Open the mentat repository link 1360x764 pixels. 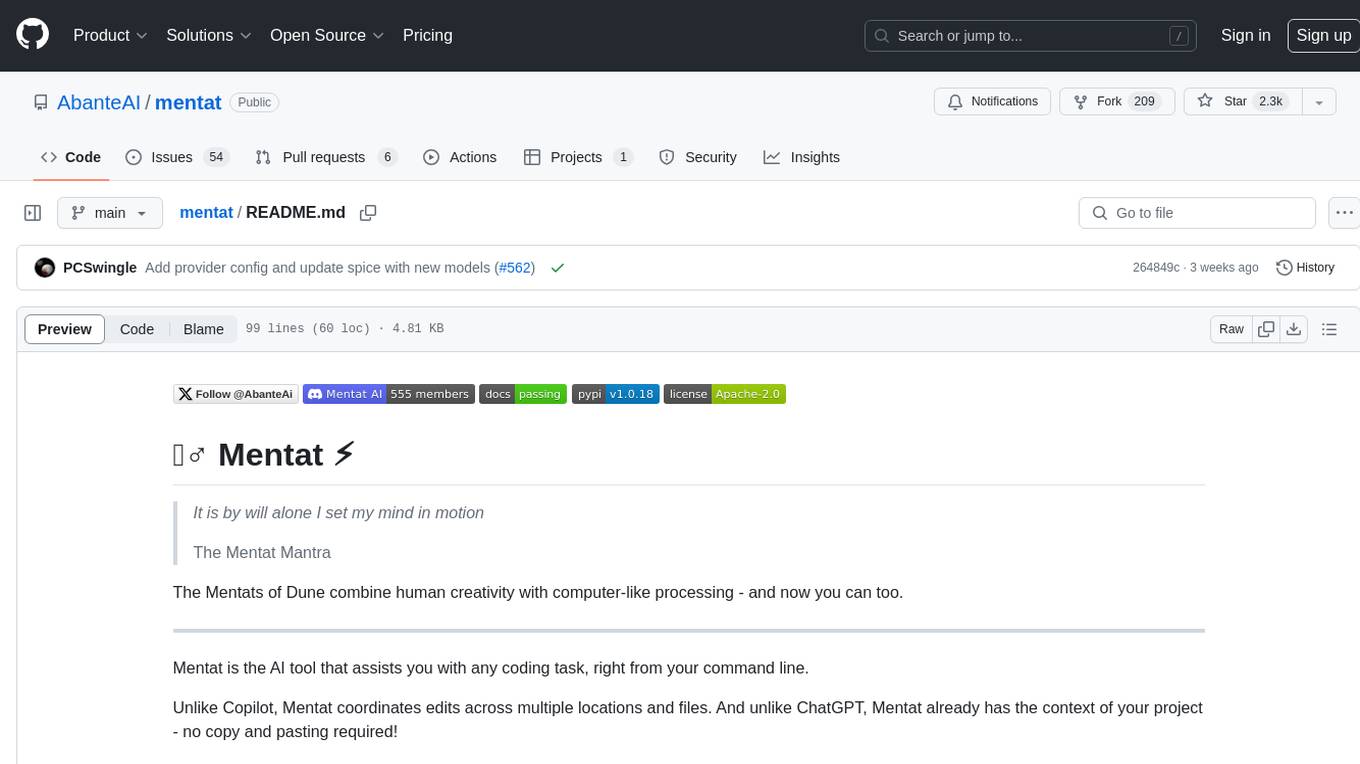[188, 102]
